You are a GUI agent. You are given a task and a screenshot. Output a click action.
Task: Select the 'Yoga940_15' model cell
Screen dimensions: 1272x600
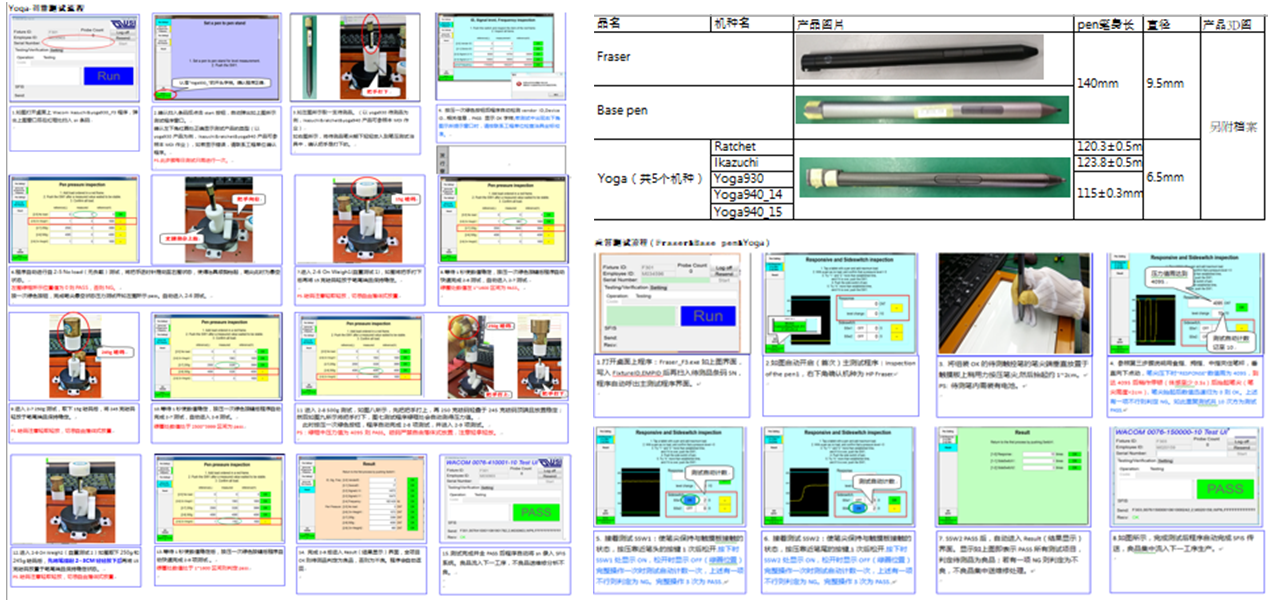click(x=752, y=211)
